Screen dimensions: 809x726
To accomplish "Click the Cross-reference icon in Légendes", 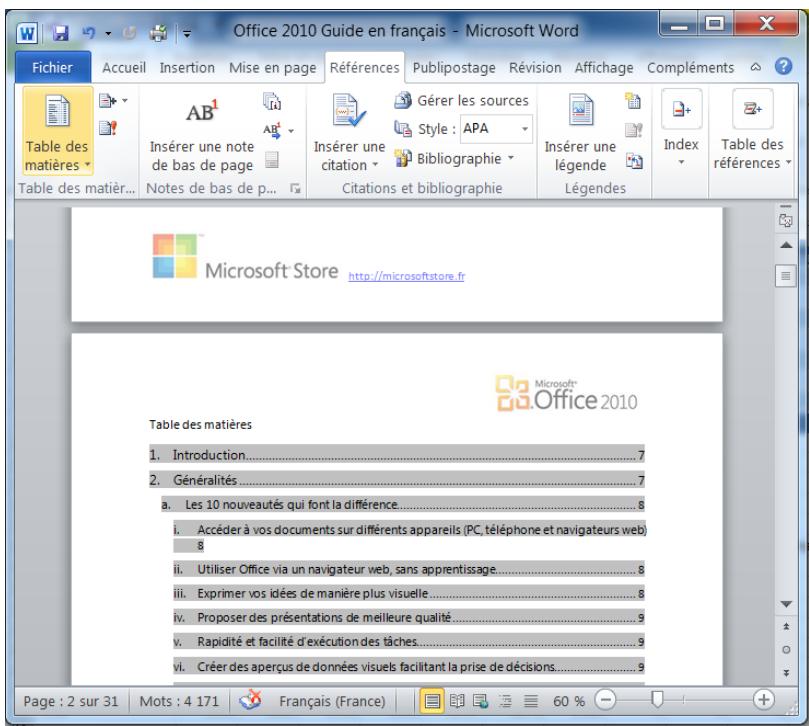I will click(634, 162).
